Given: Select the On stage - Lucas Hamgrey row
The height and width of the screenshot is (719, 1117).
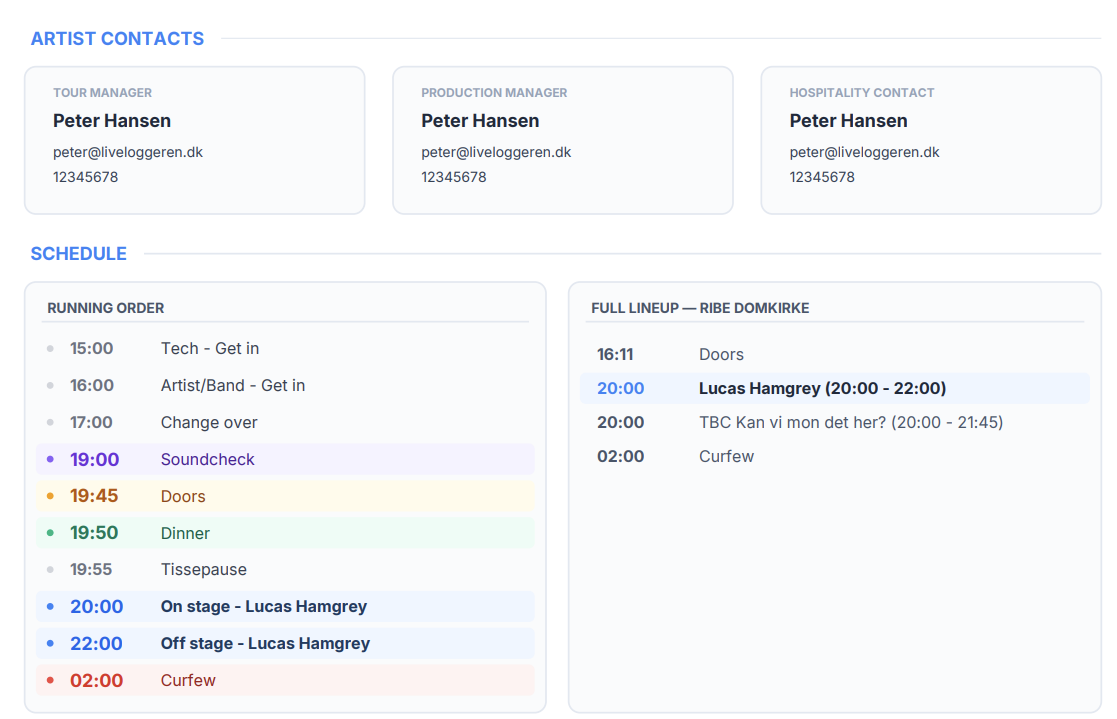Looking at the screenshot, I should pyautogui.click(x=285, y=607).
